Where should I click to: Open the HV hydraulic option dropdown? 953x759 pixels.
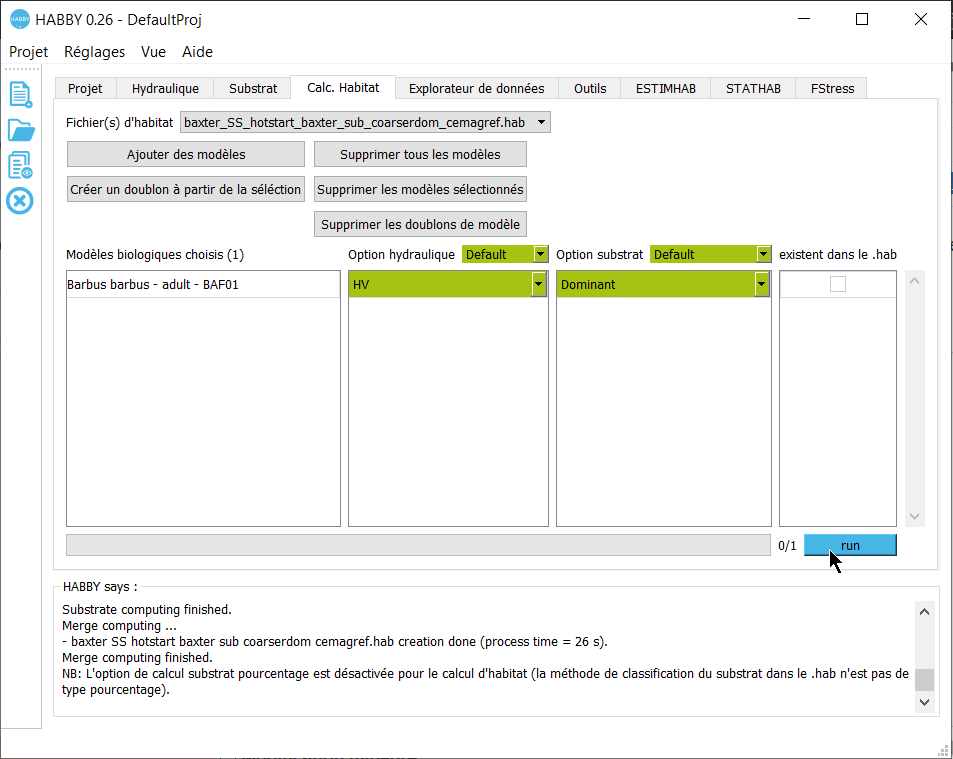(448, 285)
